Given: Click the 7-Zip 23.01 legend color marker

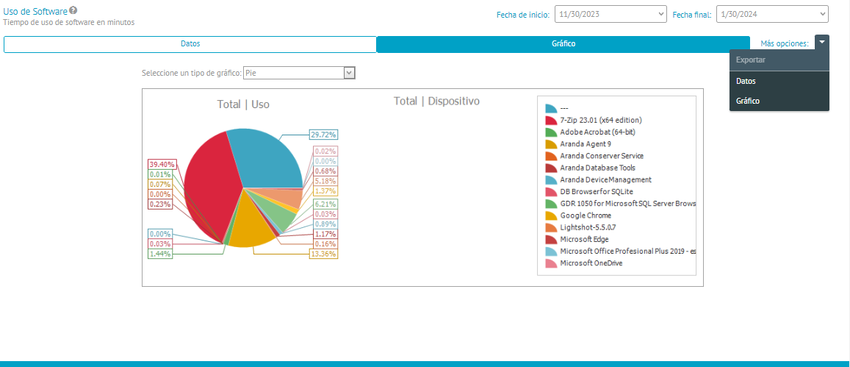Looking at the screenshot, I should coord(551,120).
